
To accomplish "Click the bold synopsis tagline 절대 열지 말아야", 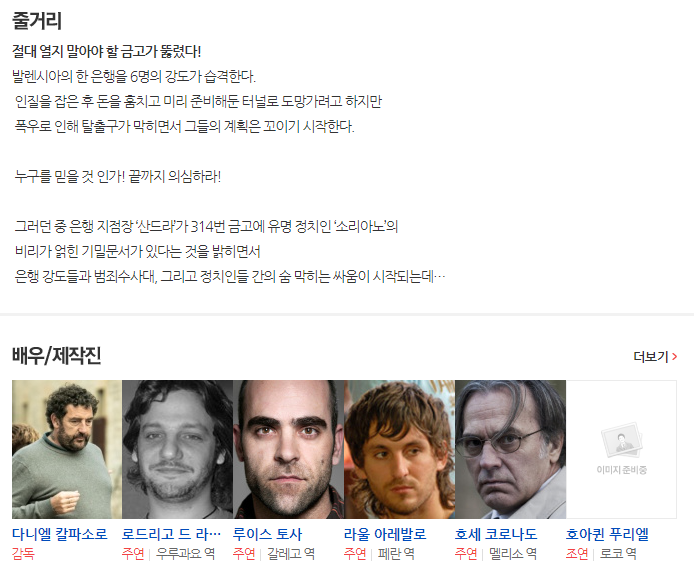I will click(107, 51).
